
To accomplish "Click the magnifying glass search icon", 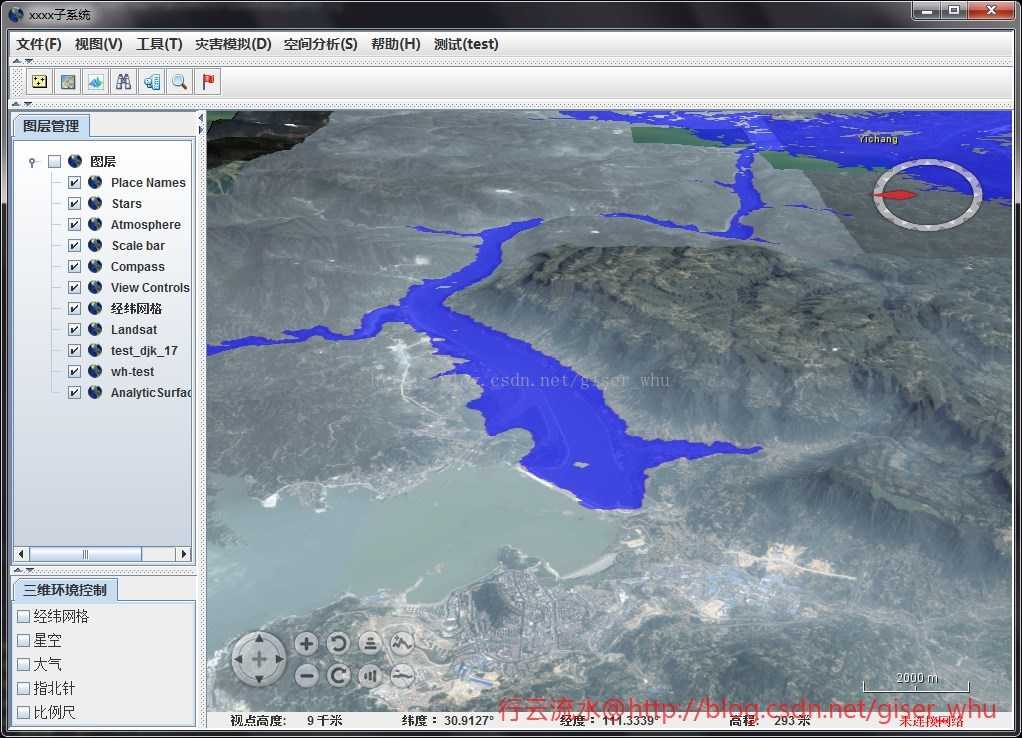I will [180, 82].
